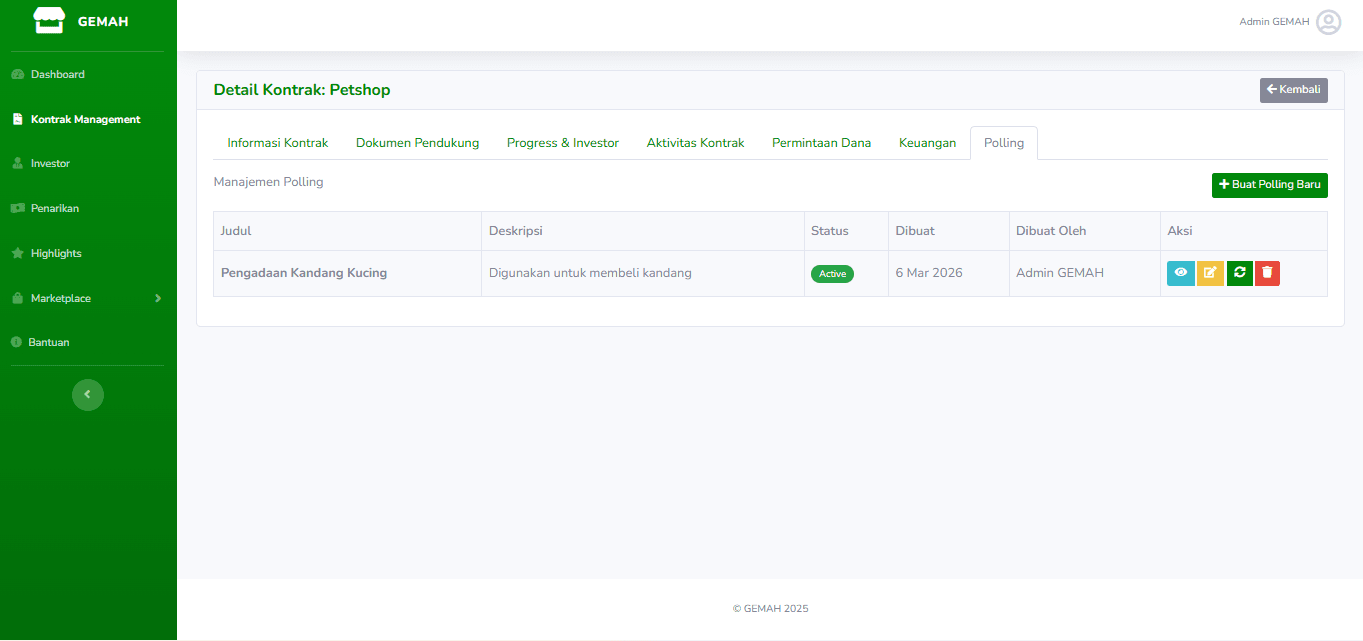This screenshot has width=1363, height=641.
Task: Select the Permintaan Dana tab
Action: pyautogui.click(x=821, y=143)
